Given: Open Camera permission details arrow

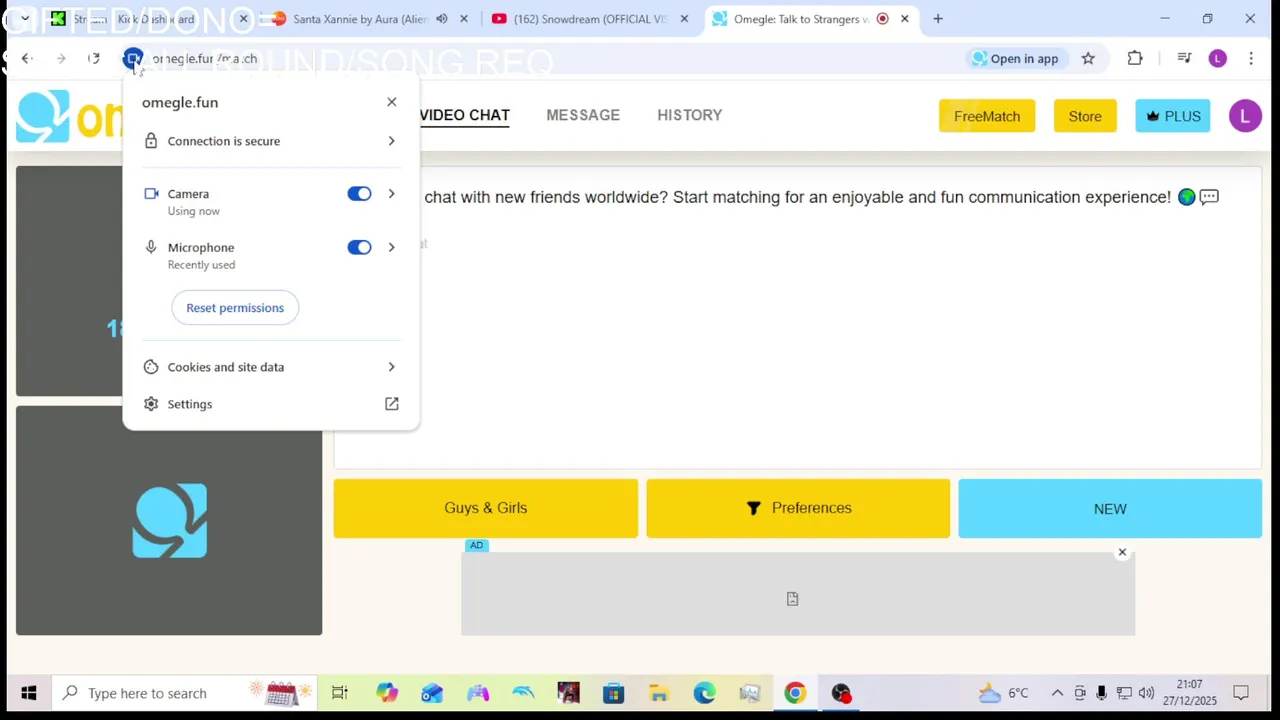Looking at the screenshot, I should click(x=391, y=194).
